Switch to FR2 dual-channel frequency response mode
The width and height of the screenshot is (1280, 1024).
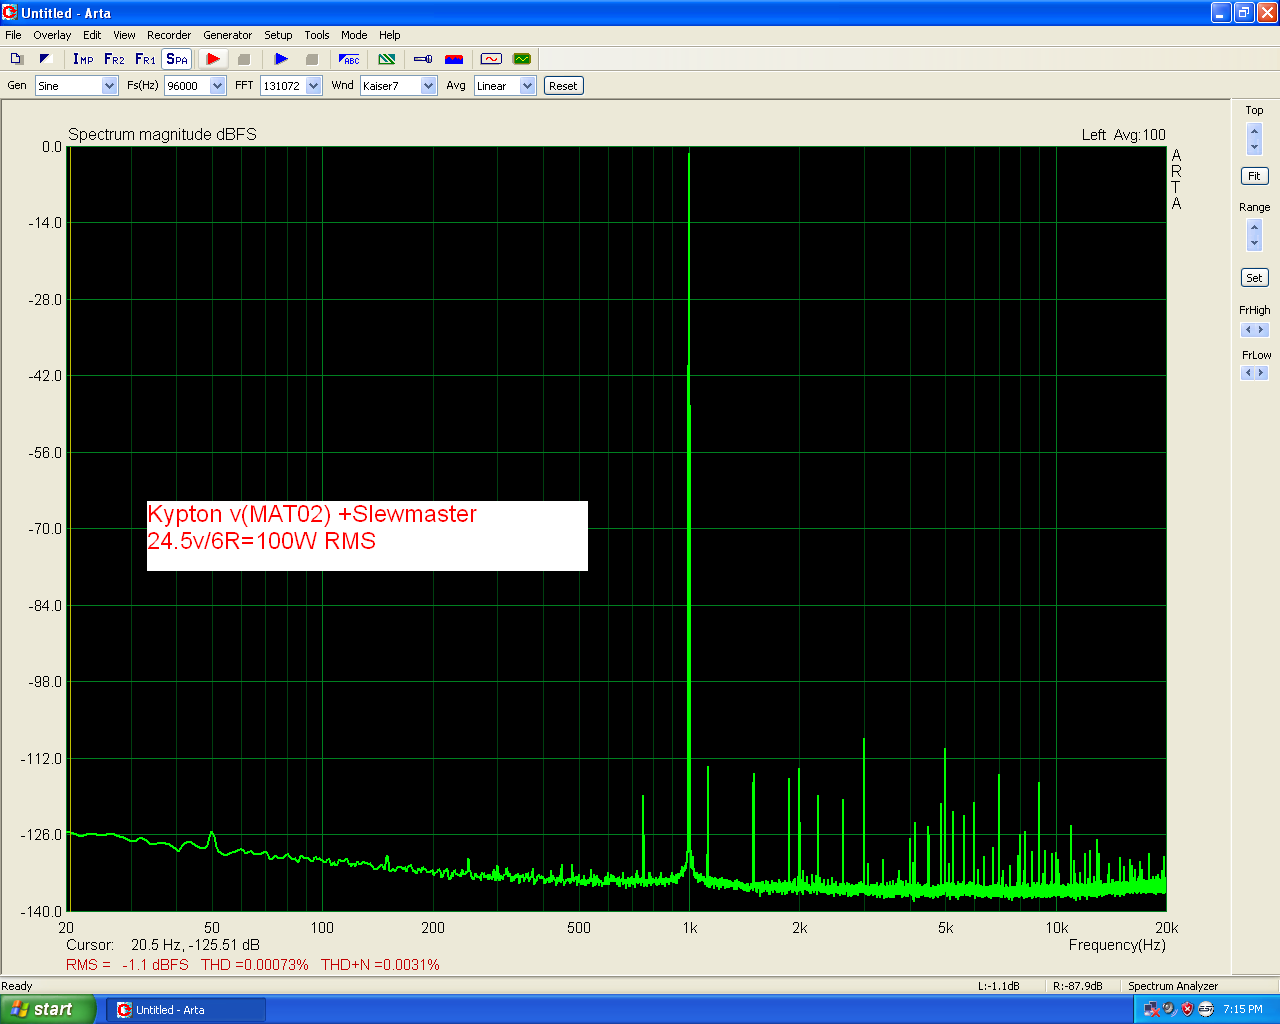[x=114, y=59]
